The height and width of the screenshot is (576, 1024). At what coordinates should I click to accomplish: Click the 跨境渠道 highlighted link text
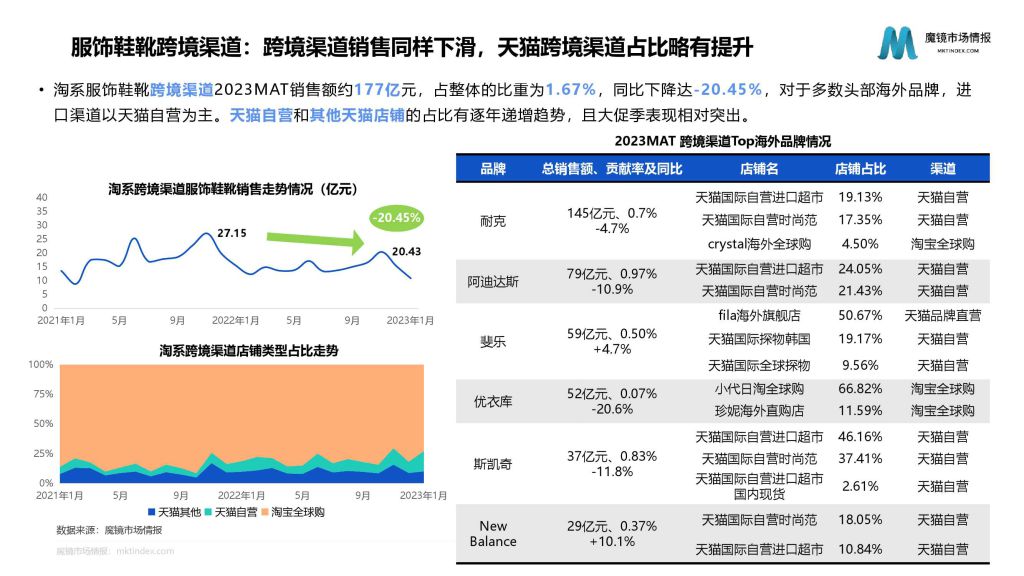[x=182, y=90]
